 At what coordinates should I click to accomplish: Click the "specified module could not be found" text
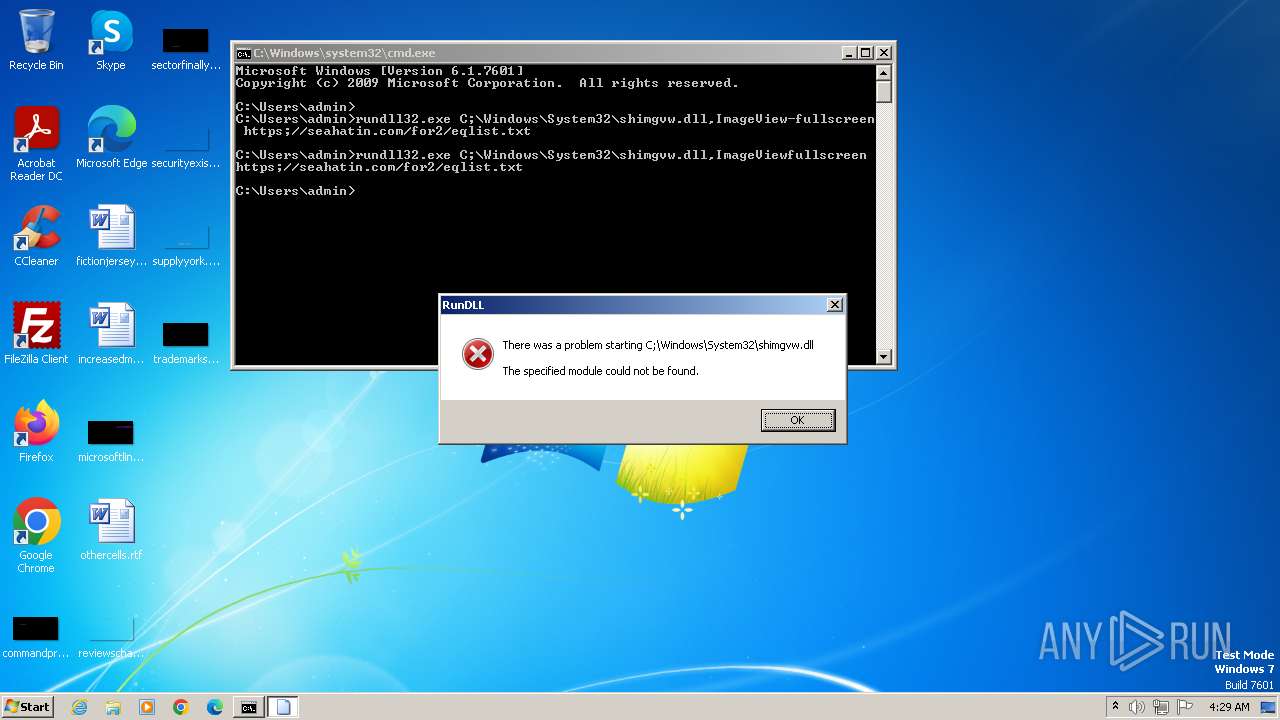(600, 371)
